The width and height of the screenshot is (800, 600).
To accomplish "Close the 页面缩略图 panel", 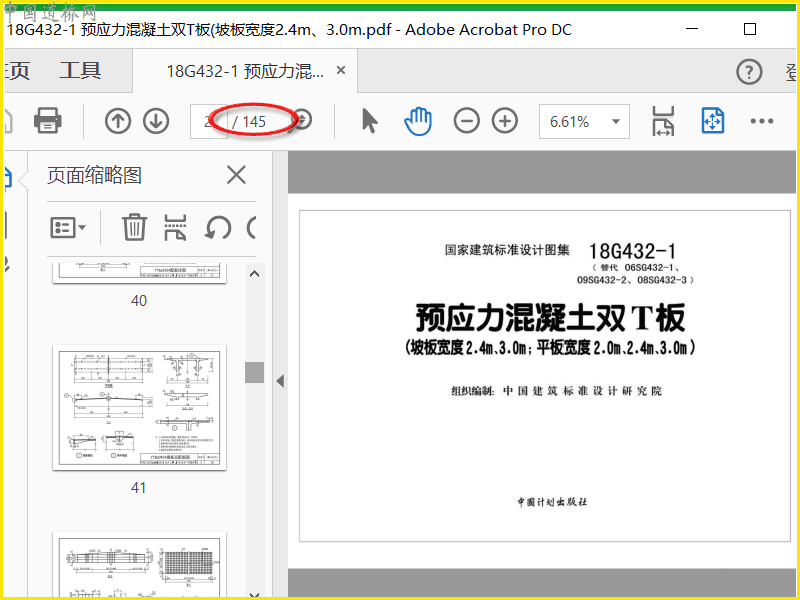I will coord(236,175).
